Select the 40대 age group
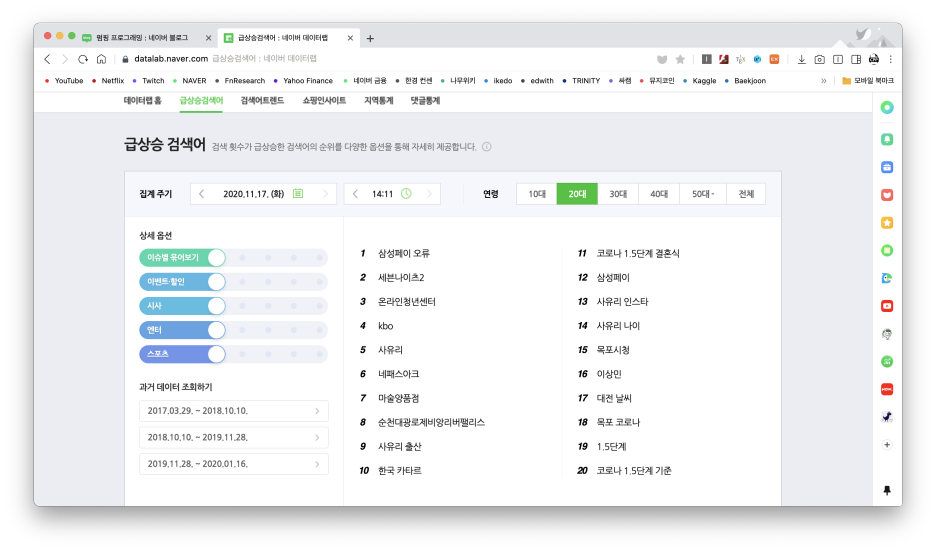936x551 pixels. (659, 194)
